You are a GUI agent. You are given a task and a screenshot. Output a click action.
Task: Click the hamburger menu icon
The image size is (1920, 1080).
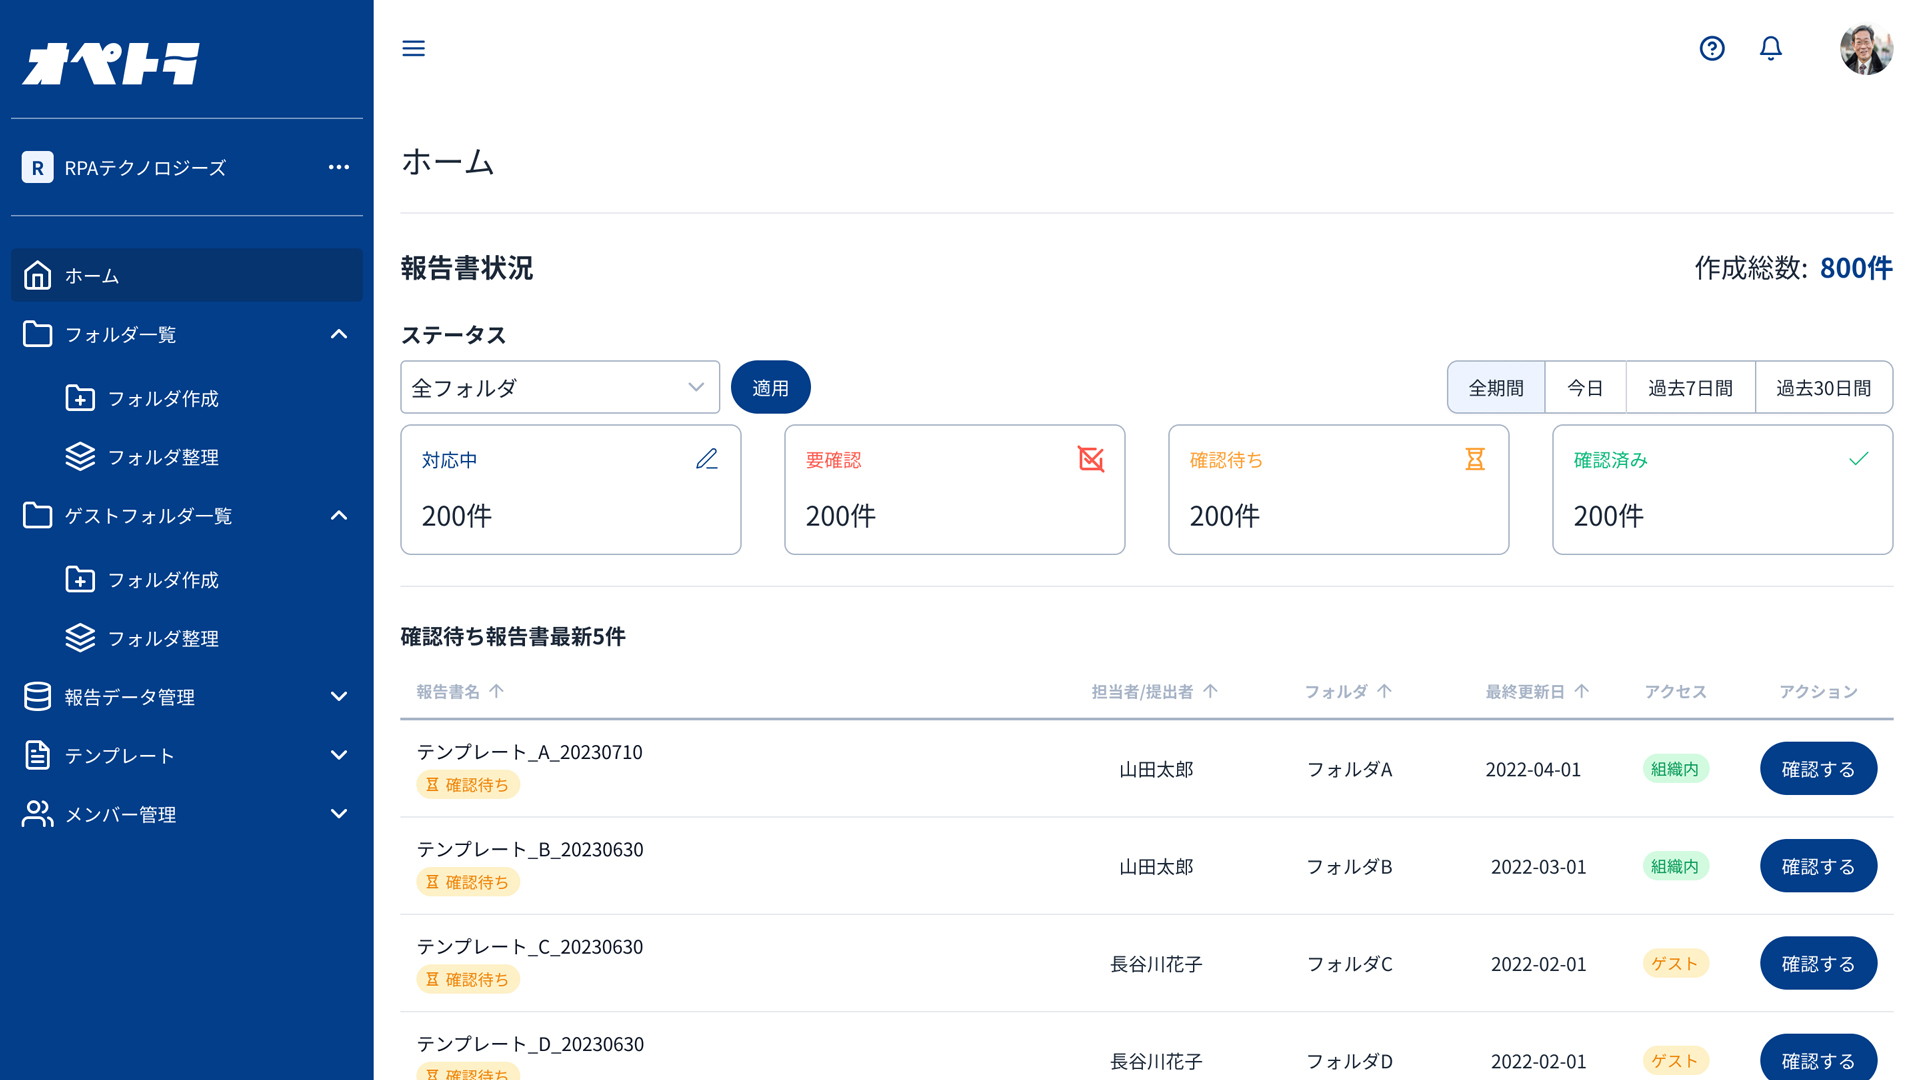[413, 48]
